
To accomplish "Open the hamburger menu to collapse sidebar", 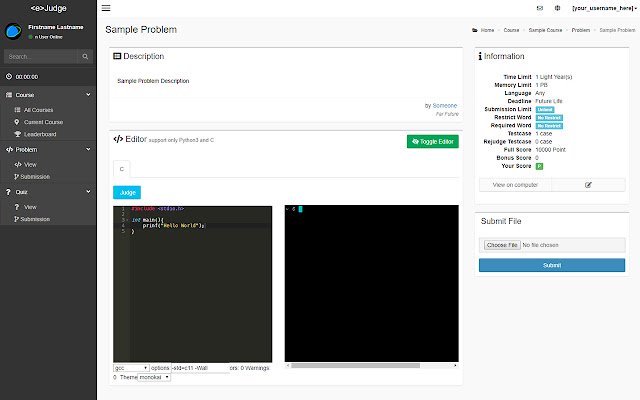I will pos(106,8).
